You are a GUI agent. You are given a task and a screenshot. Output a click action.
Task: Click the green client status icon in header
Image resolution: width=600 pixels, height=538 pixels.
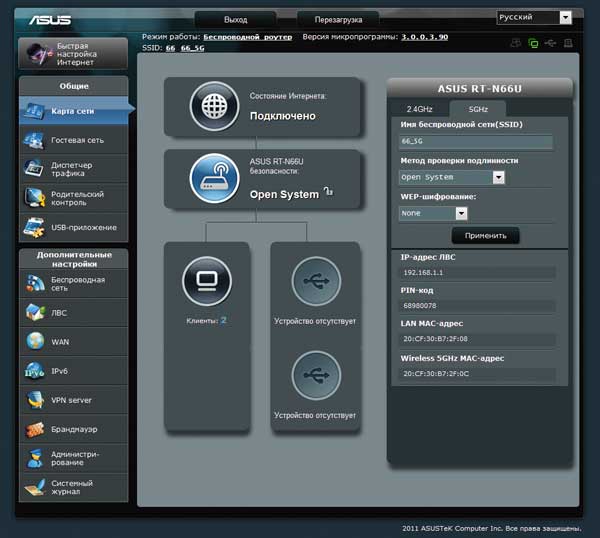[533, 43]
